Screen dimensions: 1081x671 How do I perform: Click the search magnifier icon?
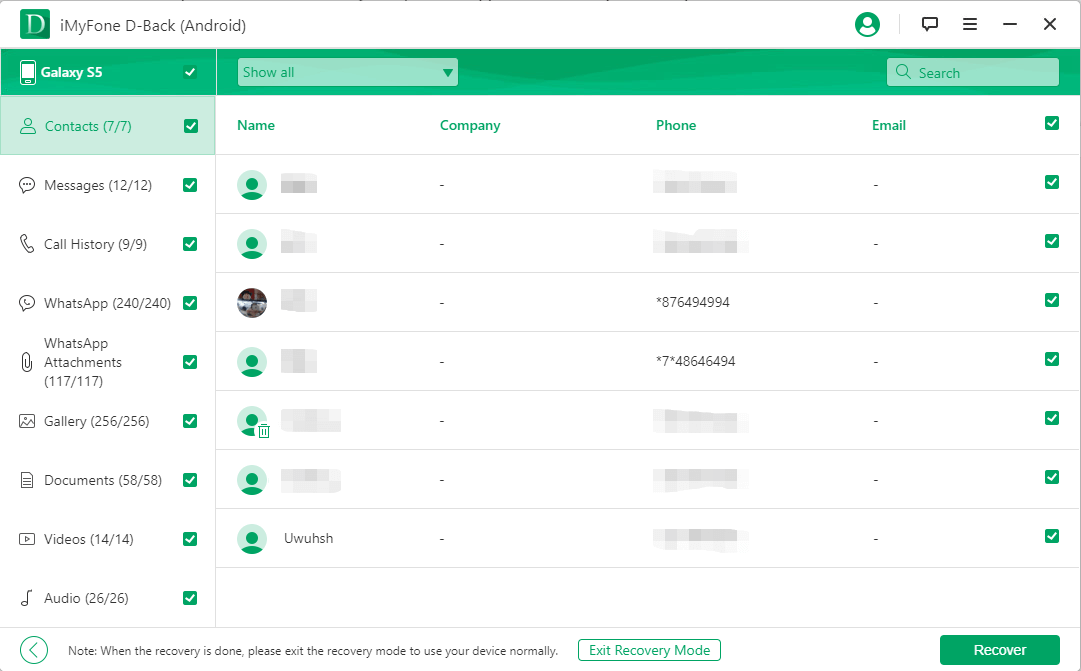point(902,72)
